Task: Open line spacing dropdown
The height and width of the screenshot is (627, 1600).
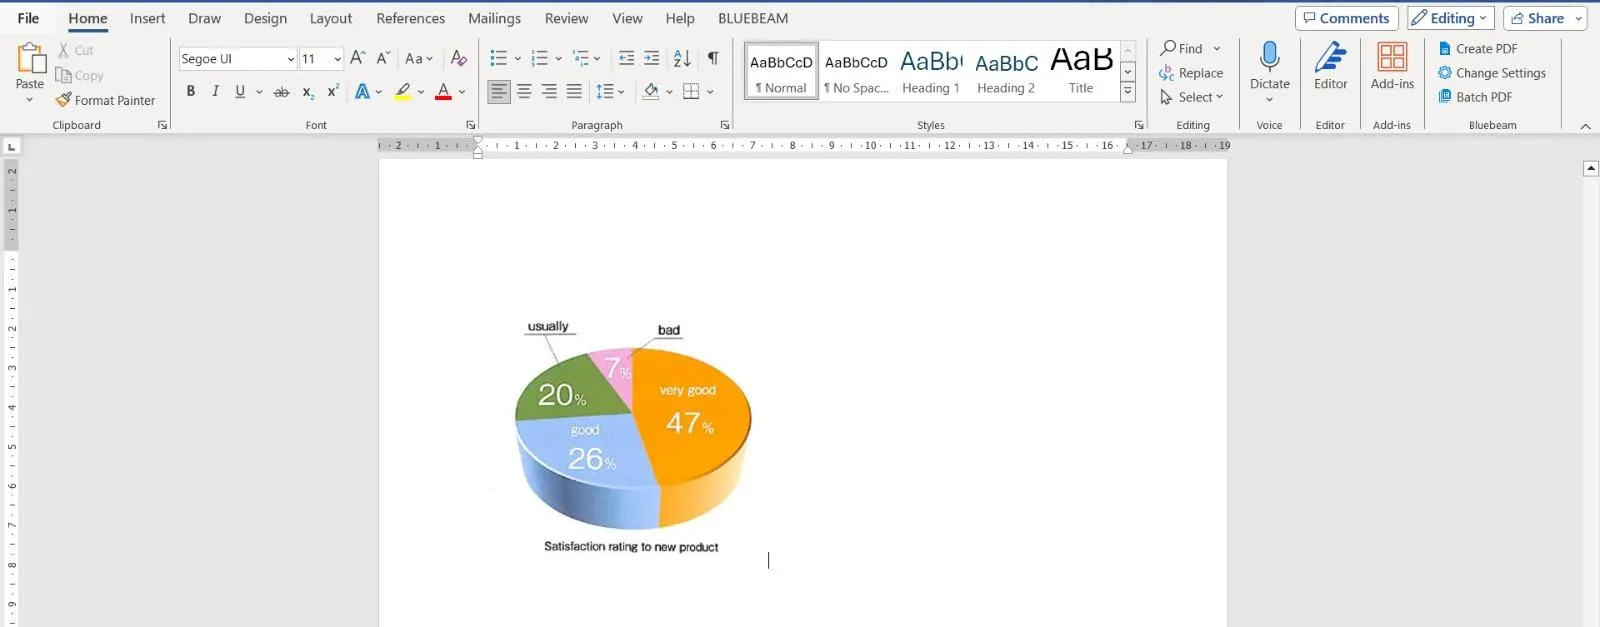Action: 621,92
